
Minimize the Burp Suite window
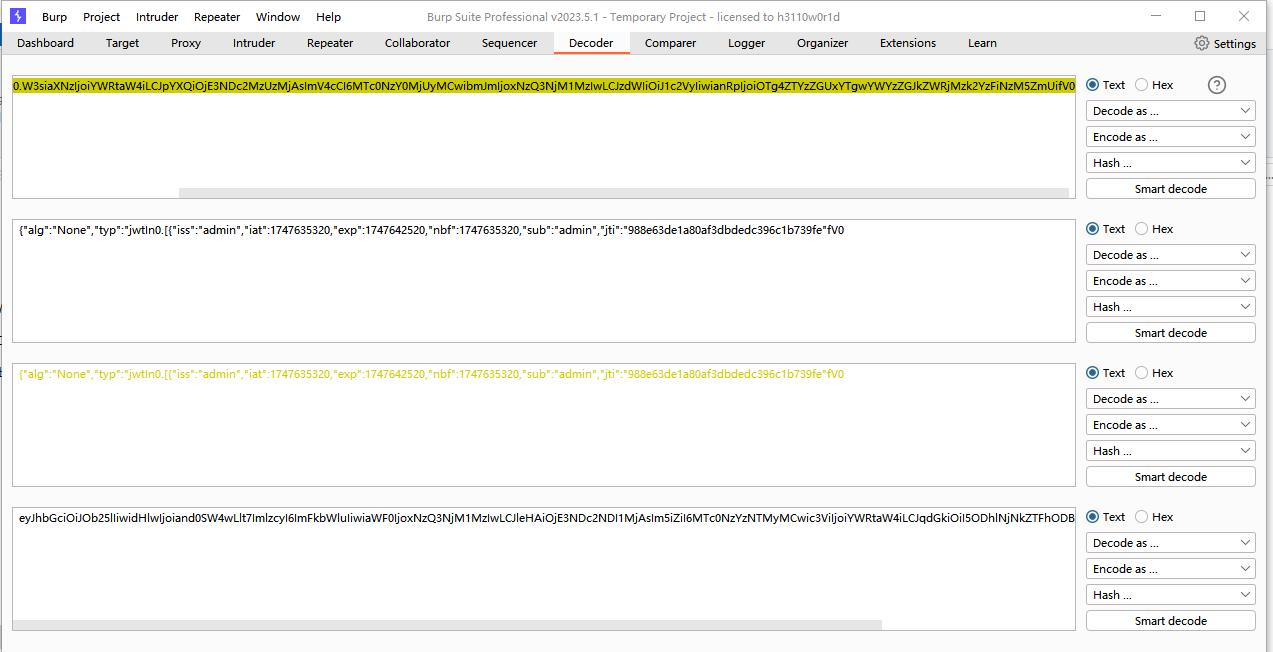[x=1156, y=16]
